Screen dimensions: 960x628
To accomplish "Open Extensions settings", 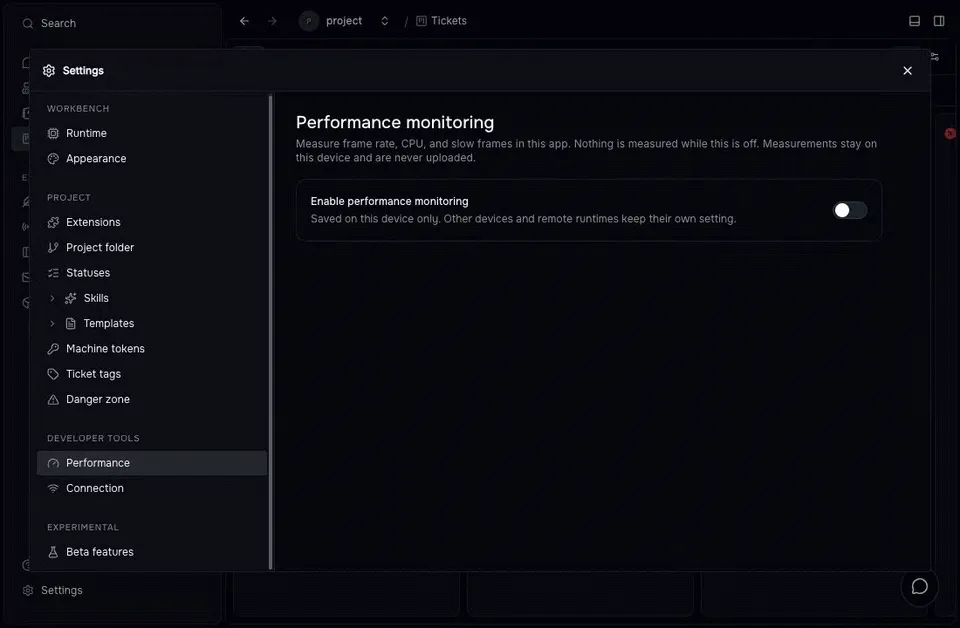I will (x=151, y=222).
